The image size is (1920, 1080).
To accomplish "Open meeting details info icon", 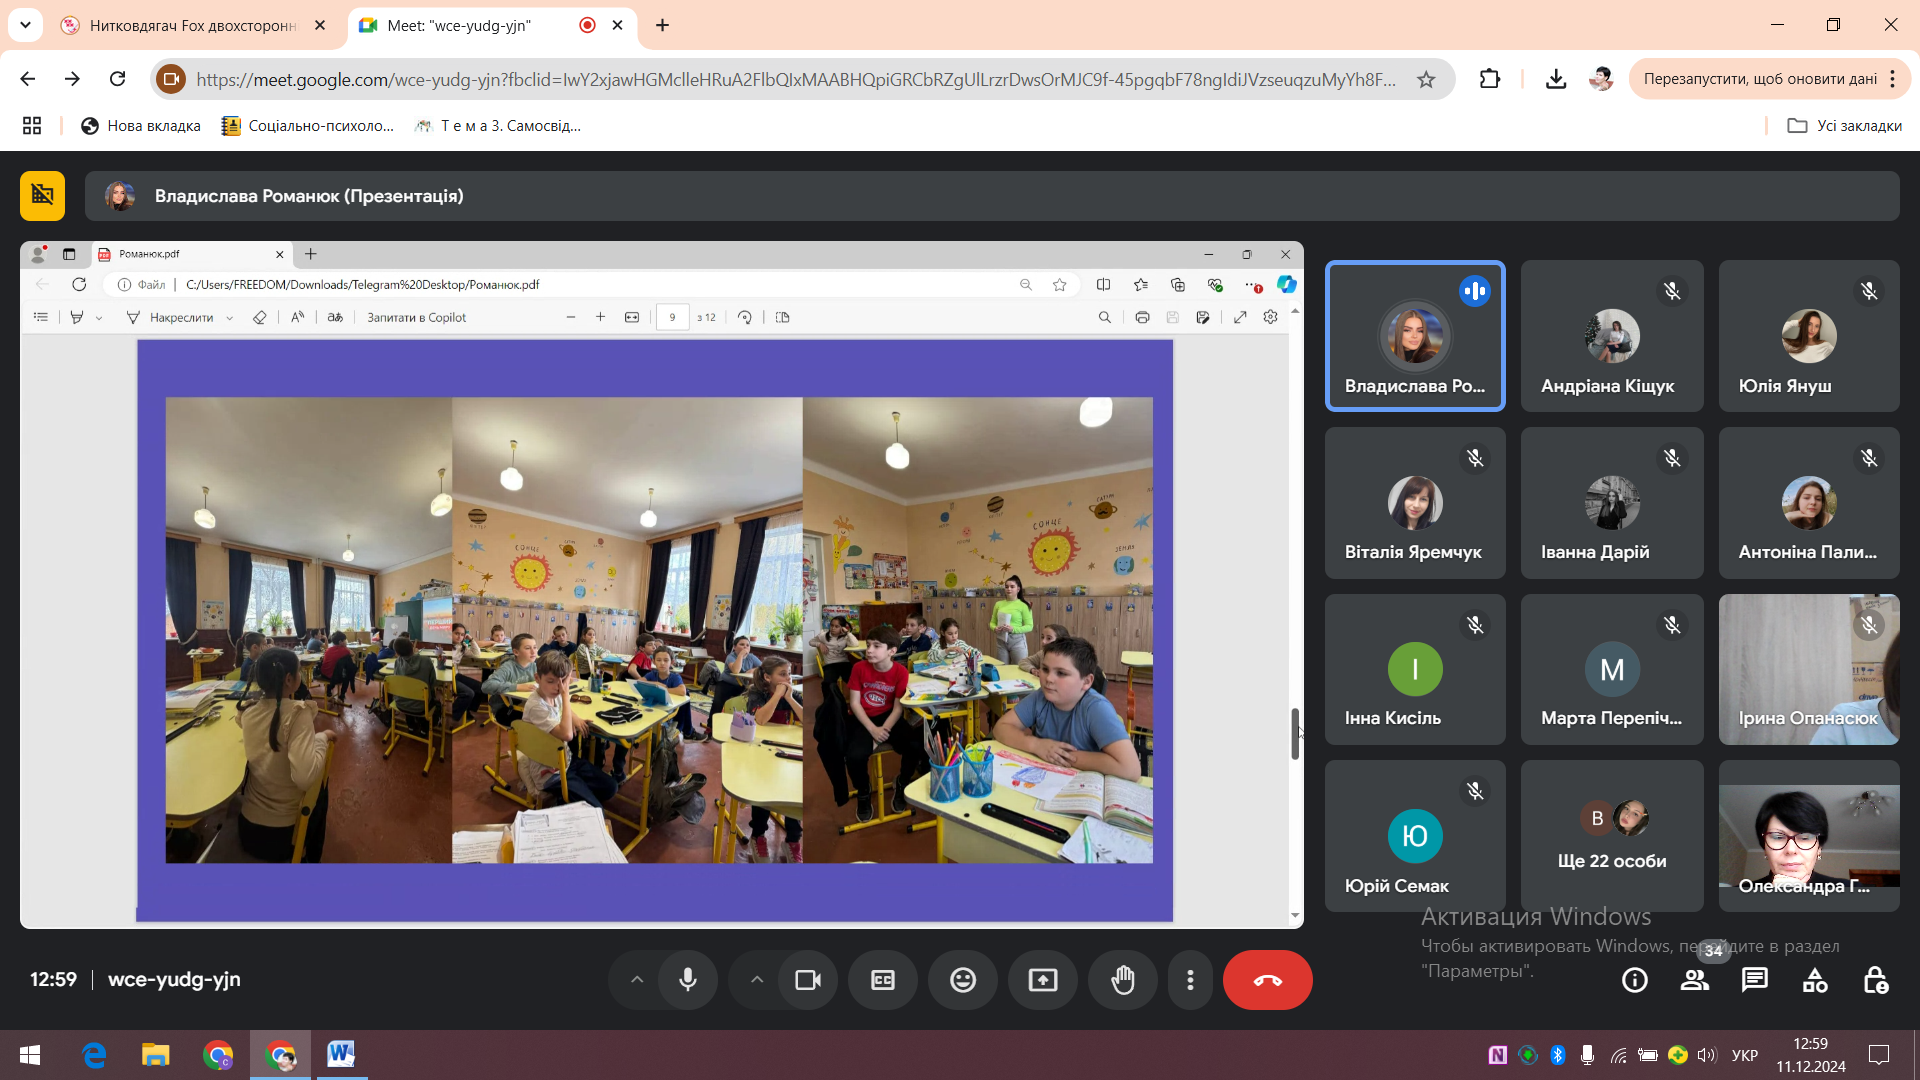I will pyautogui.click(x=1635, y=980).
